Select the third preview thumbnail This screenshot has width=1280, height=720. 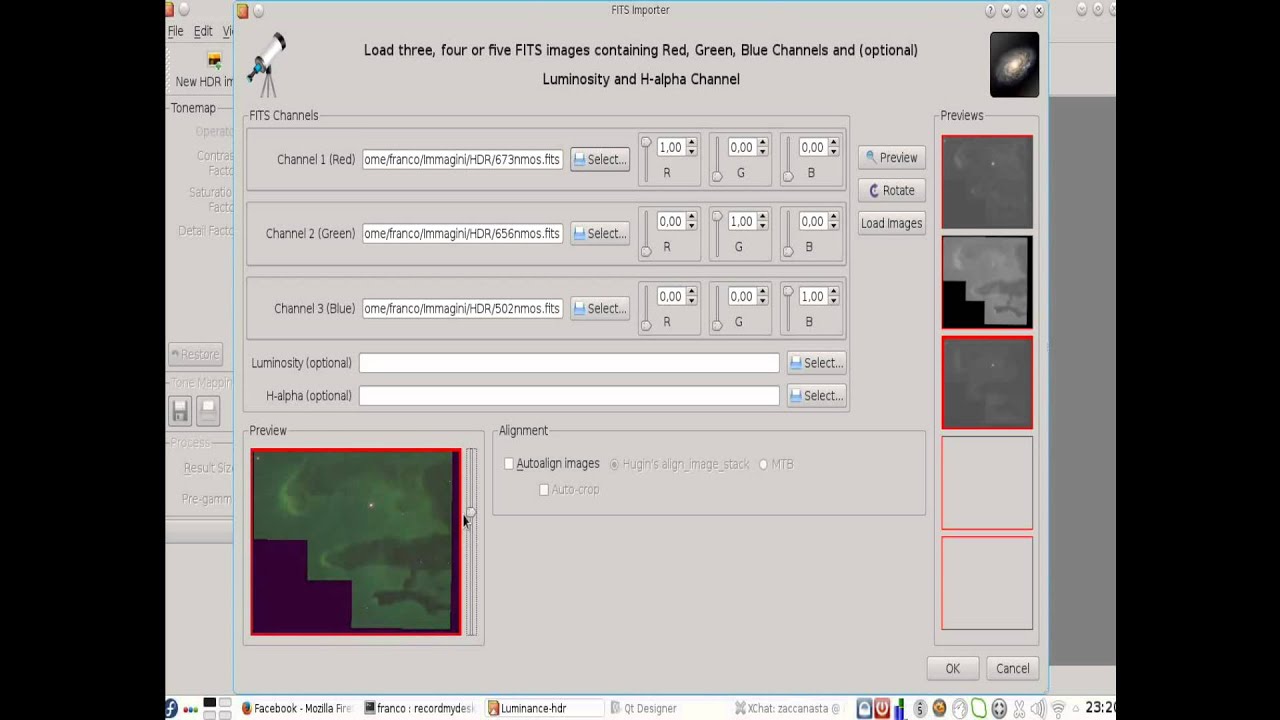(987, 383)
